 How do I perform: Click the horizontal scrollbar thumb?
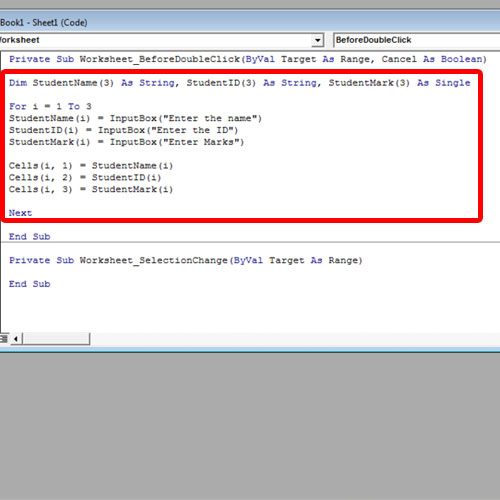(x=56, y=339)
